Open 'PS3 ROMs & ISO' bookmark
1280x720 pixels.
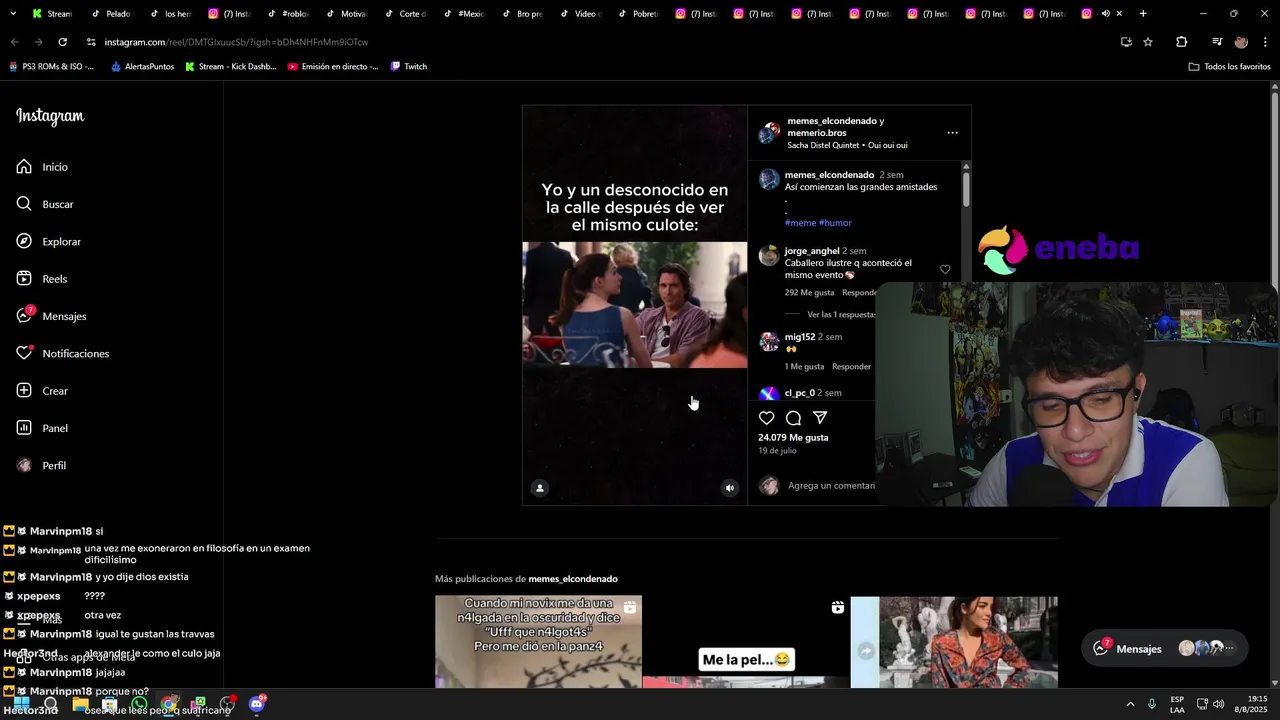[x=51, y=67]
